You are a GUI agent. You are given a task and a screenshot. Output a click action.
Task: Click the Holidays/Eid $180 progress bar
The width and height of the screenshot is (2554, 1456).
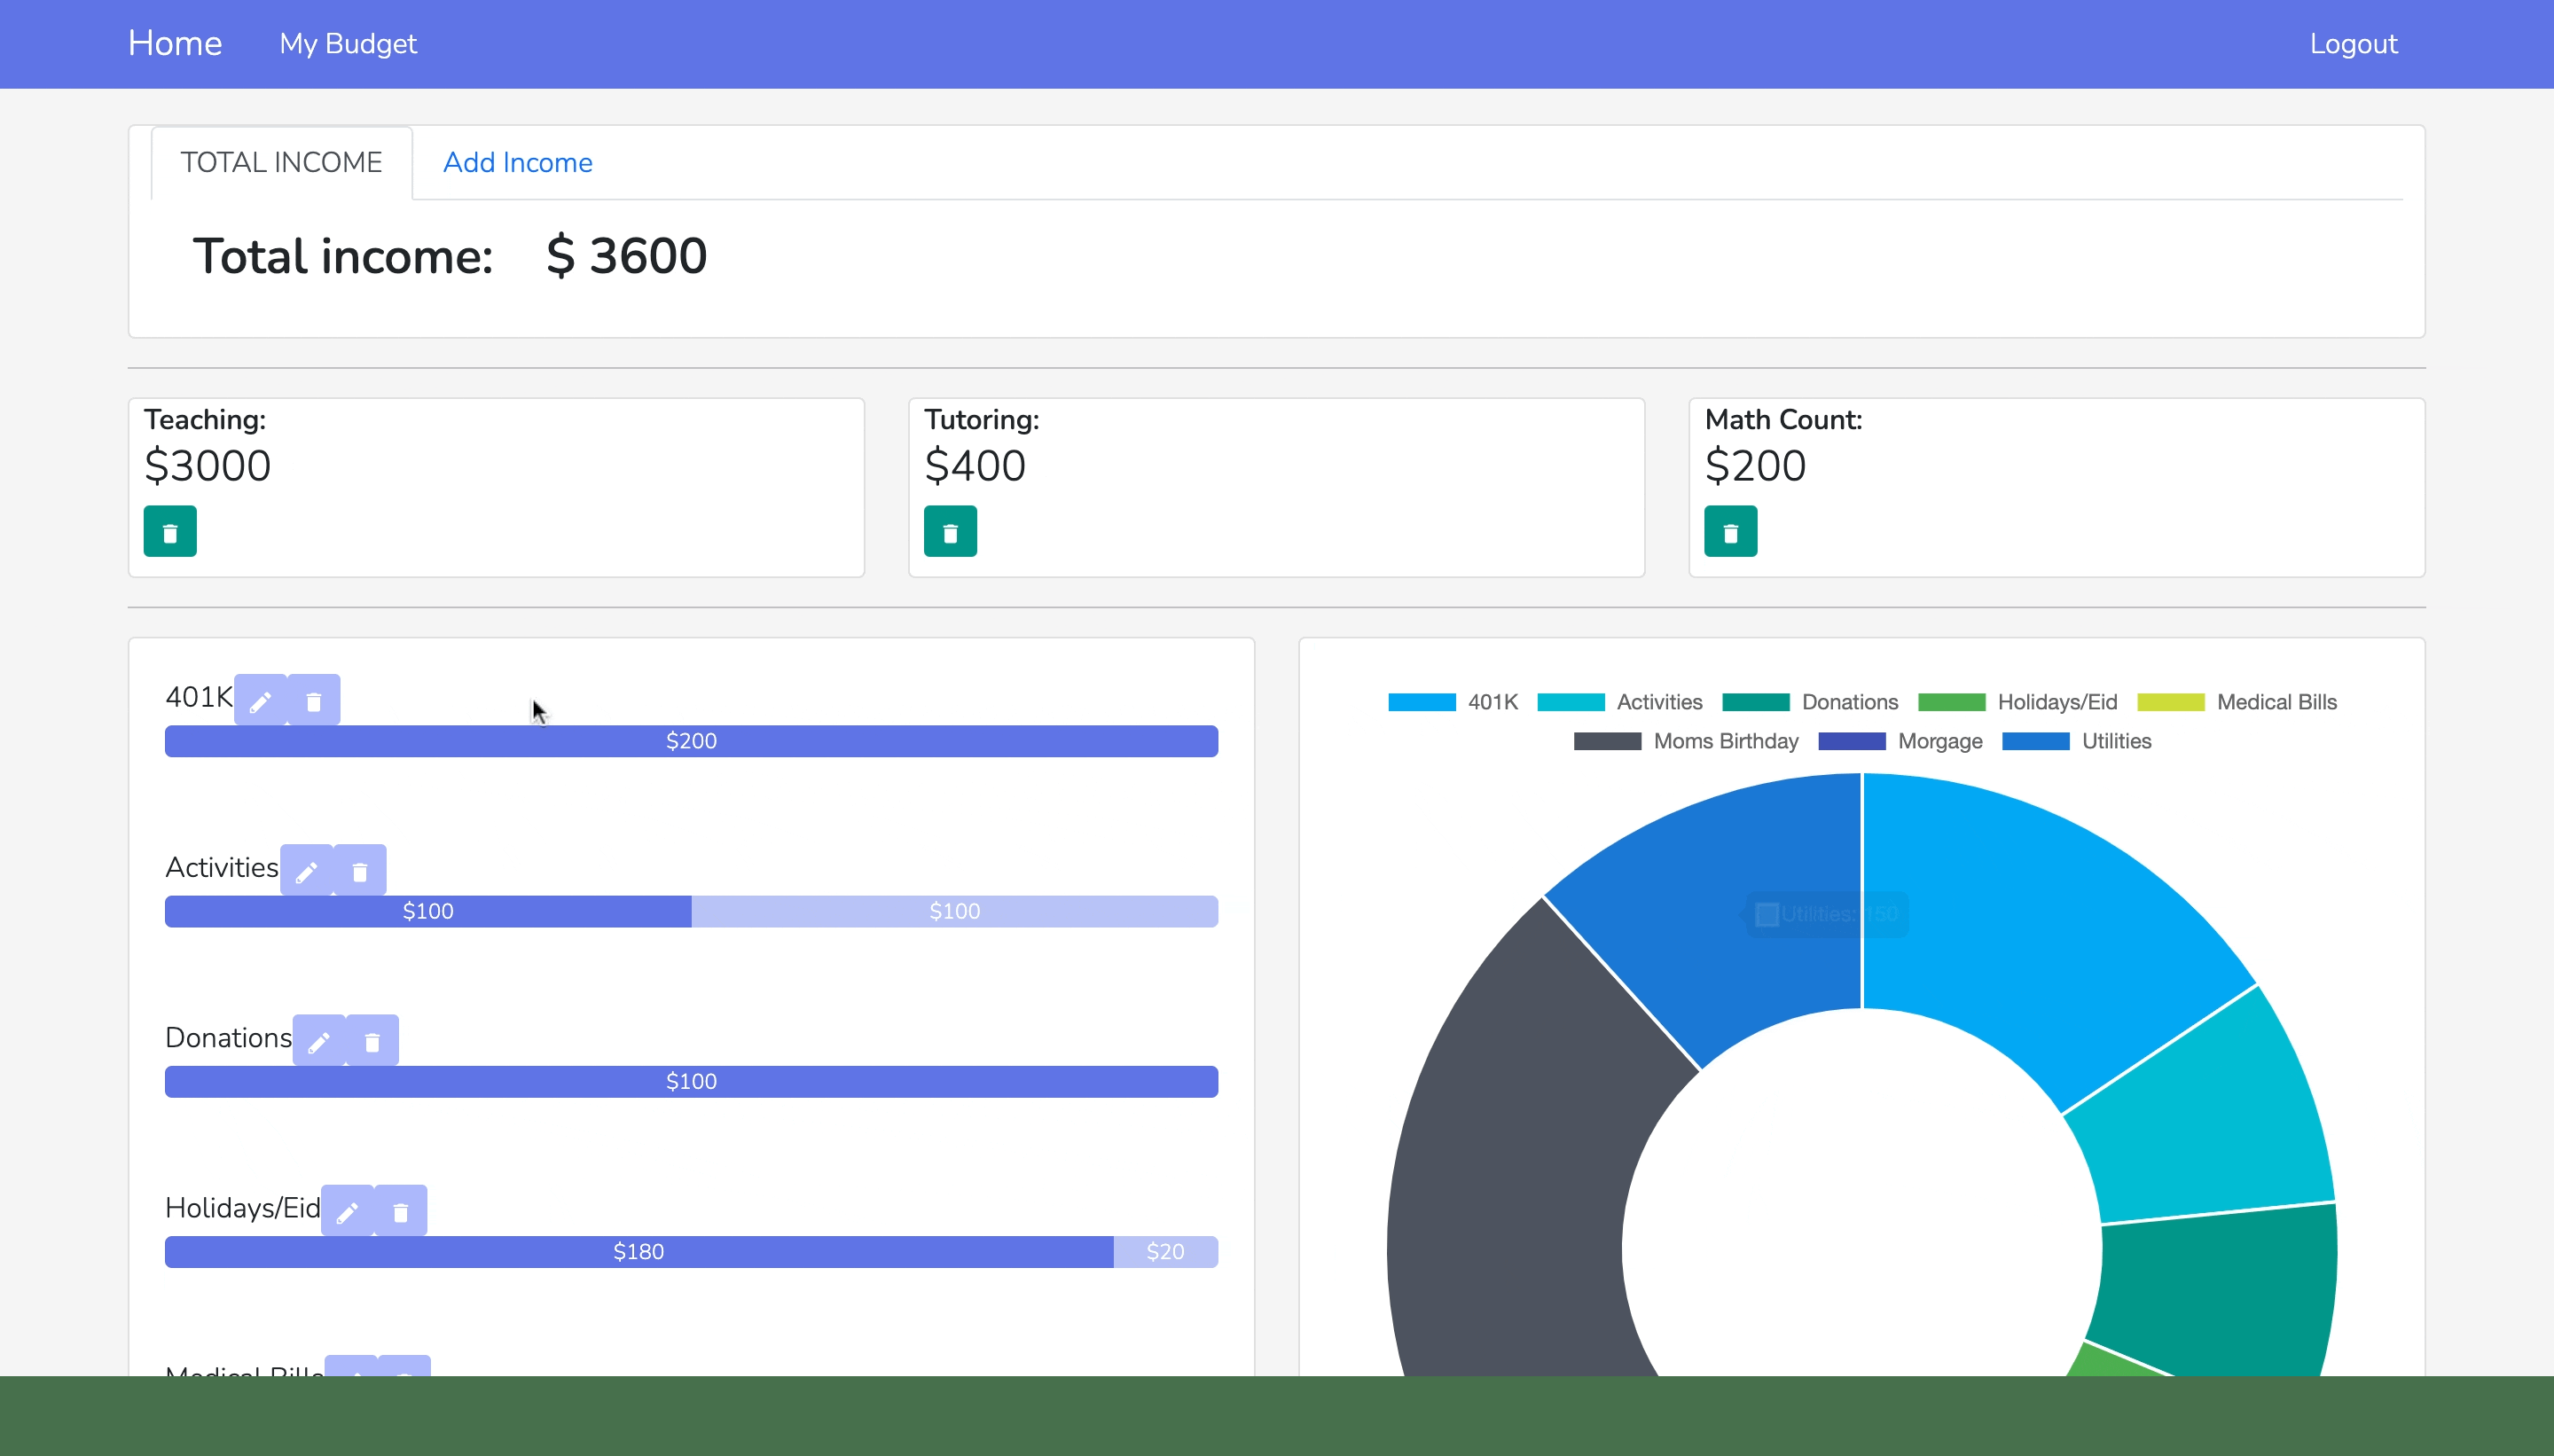[x=638, y=1251]
